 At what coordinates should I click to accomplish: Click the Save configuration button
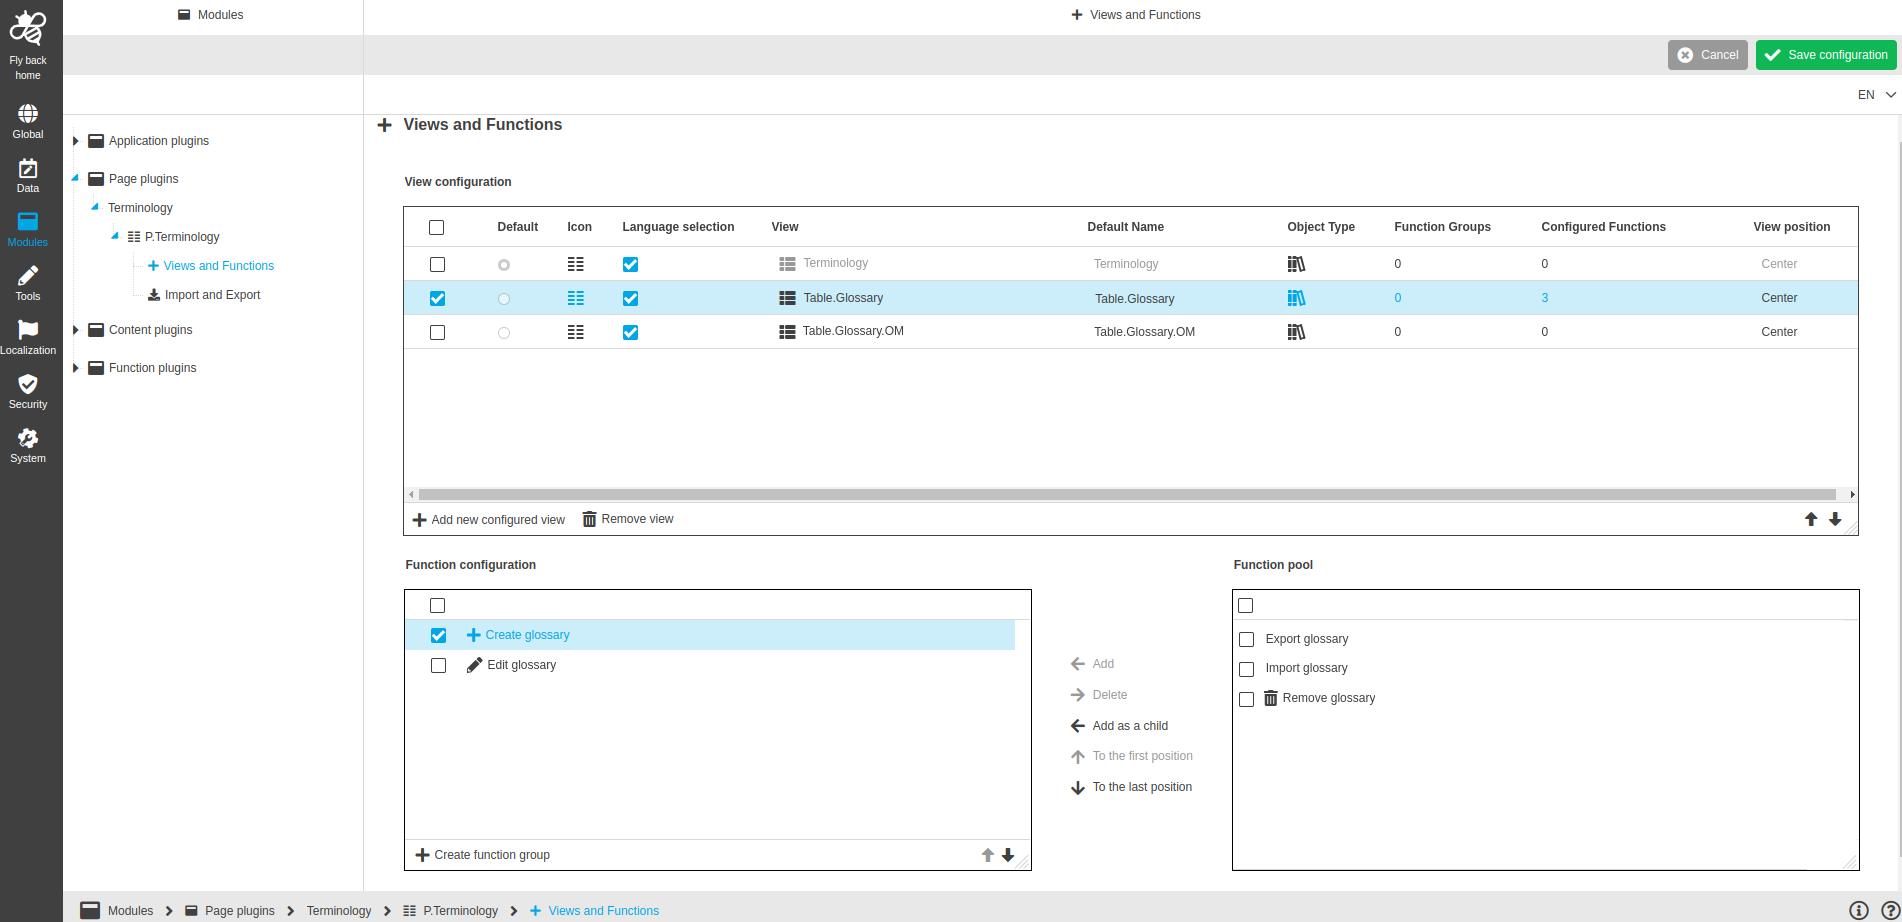[x=1826, y=55]
